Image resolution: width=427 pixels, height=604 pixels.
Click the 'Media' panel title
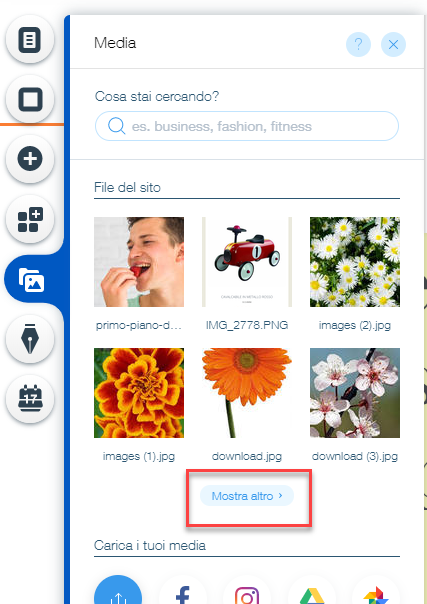click(x=115, y=43)
